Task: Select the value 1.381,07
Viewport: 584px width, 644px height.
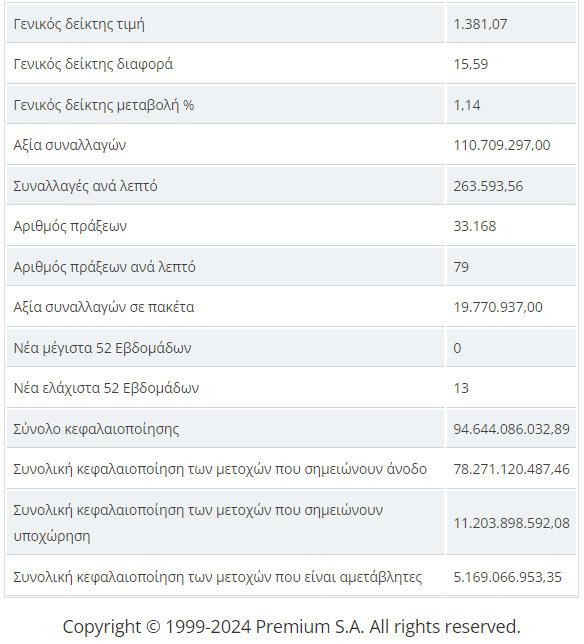Action: pyautogui.click(x=480, y=24)
